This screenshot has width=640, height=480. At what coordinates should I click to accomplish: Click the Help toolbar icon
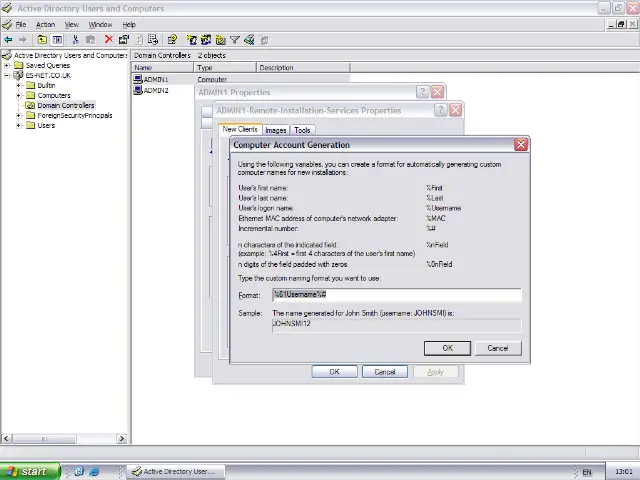pos(172,40)
